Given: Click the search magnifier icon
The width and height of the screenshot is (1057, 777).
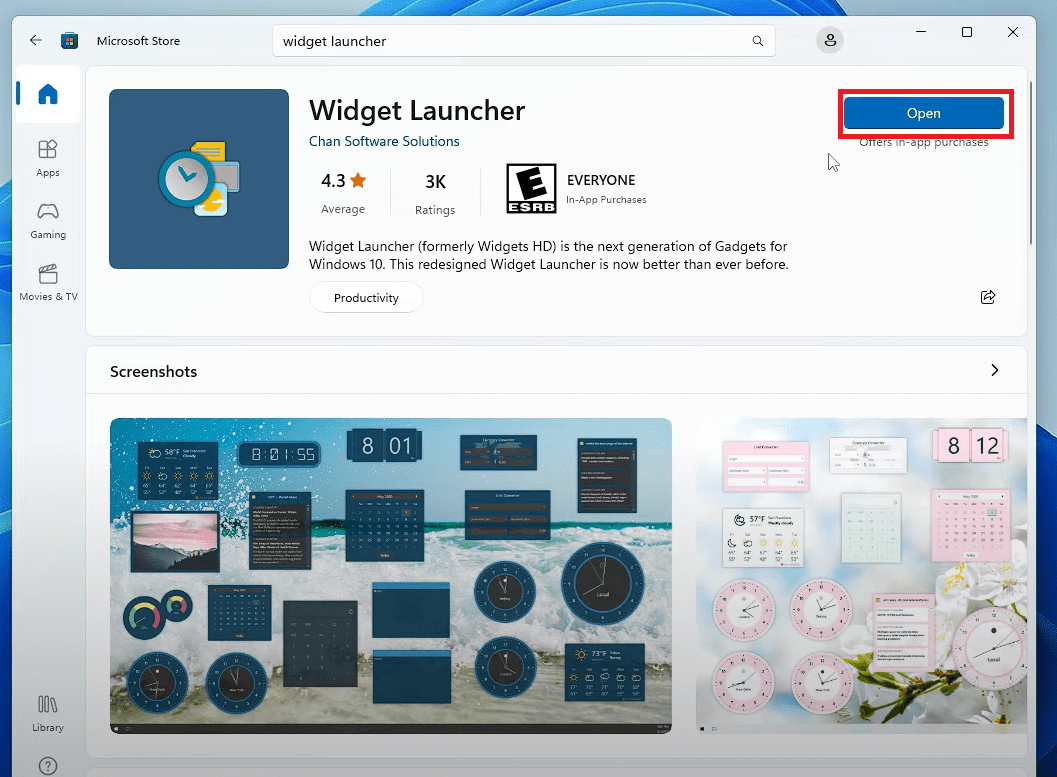Looking at the screenshot, I should pyautogui.click(x=757, y=41).
